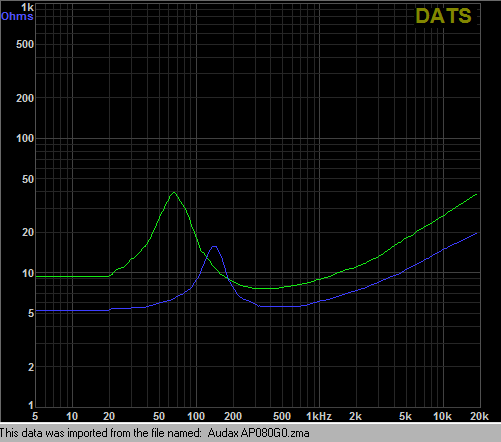Viewport: 501px width, 442px height.
Task: Click the blue Ohms axis unit label
Action: pyautogui.click(x=17, y=16)
